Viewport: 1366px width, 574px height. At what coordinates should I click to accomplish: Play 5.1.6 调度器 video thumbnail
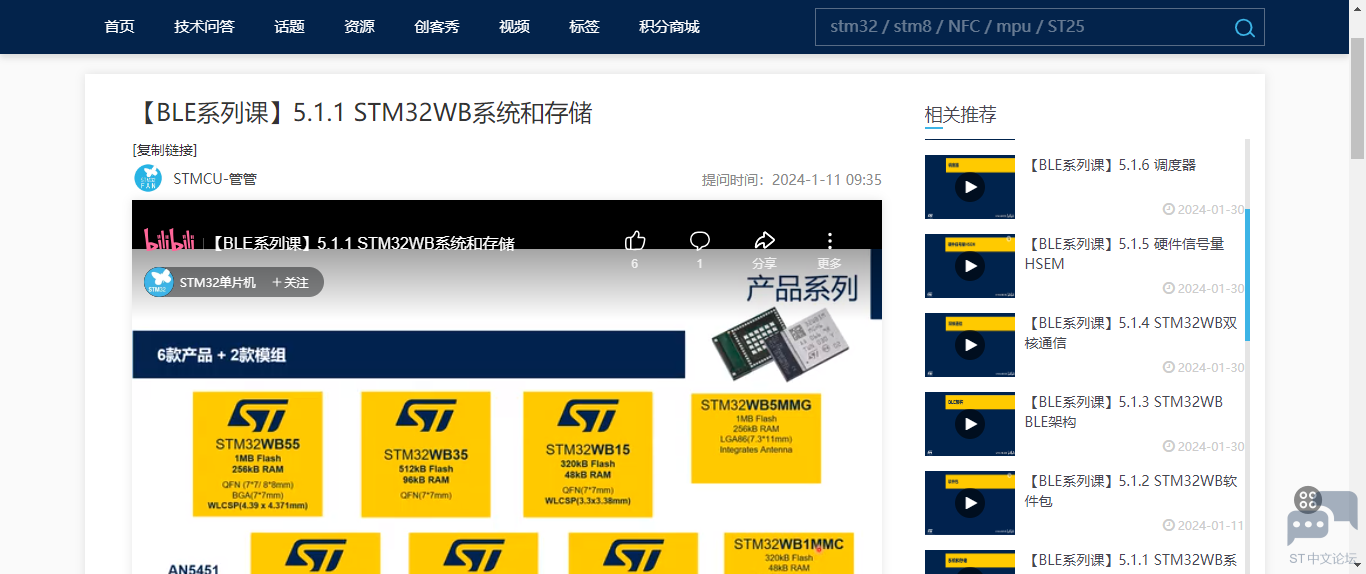click(x=969, y=187)
